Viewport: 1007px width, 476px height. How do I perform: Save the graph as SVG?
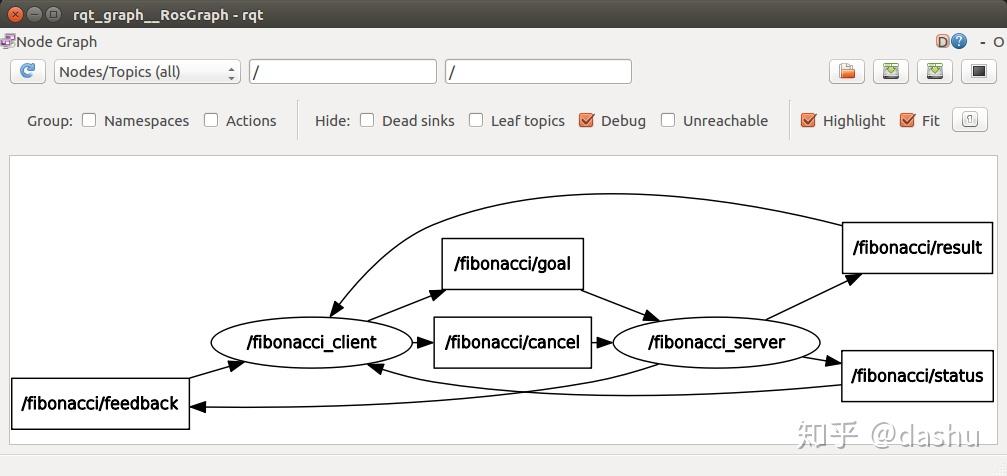(934, 71)
